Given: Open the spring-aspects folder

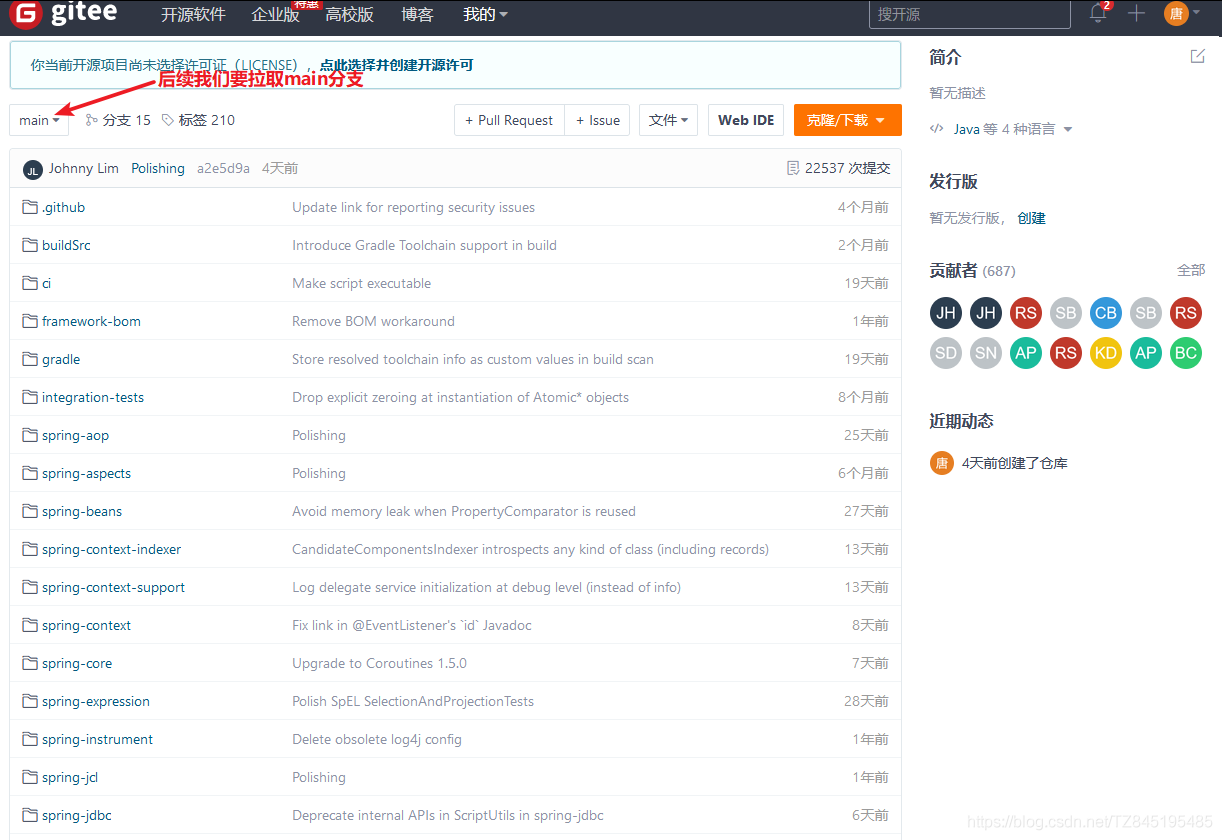Looking at the screenshot, I should pos(86,473).
